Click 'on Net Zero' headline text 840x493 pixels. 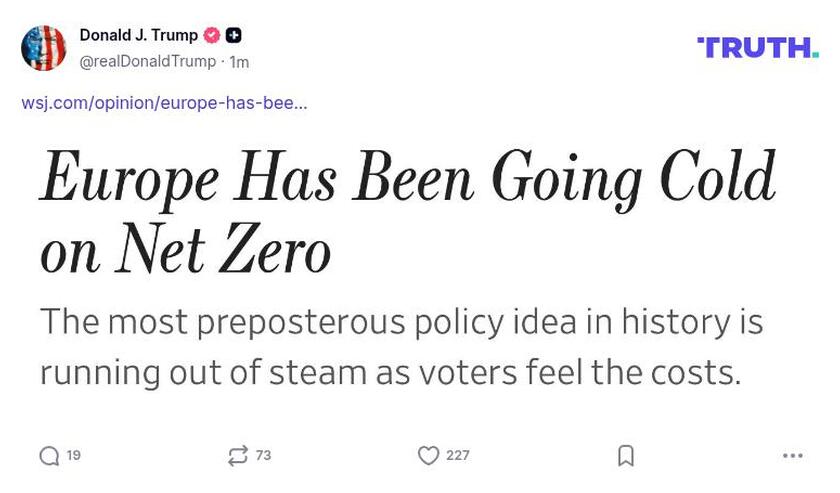[185, 251]
